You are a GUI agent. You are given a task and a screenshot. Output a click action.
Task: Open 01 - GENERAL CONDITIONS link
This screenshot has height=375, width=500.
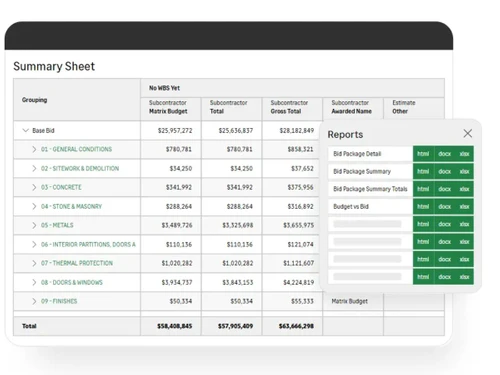tap(76, 149)
